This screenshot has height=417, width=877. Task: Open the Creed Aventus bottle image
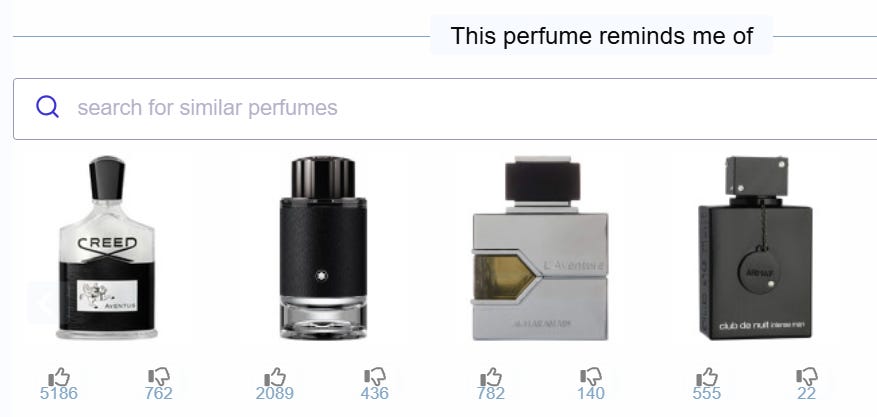(107, 248)
